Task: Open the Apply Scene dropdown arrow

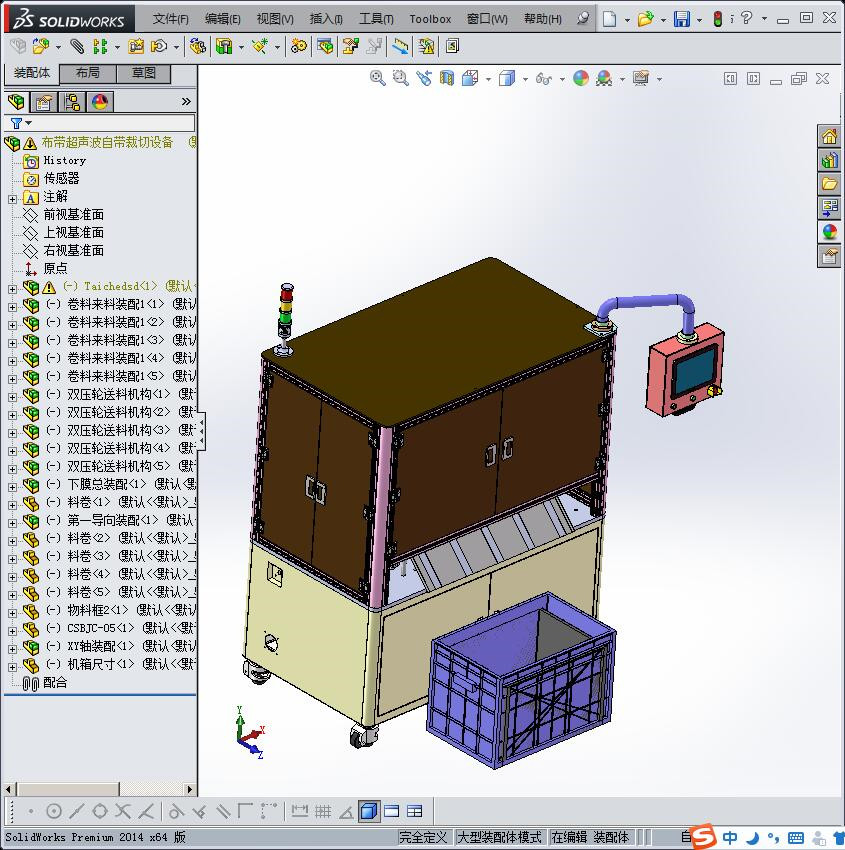Action: point(622,80)
